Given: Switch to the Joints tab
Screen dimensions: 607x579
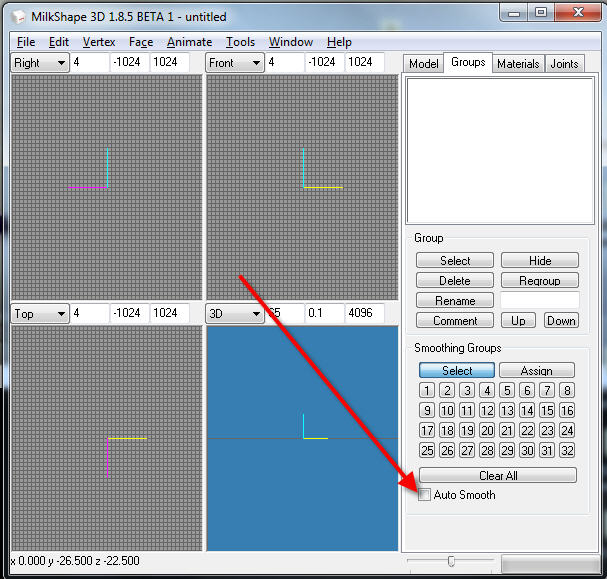Looking at the screenshot, I should 564,63.
